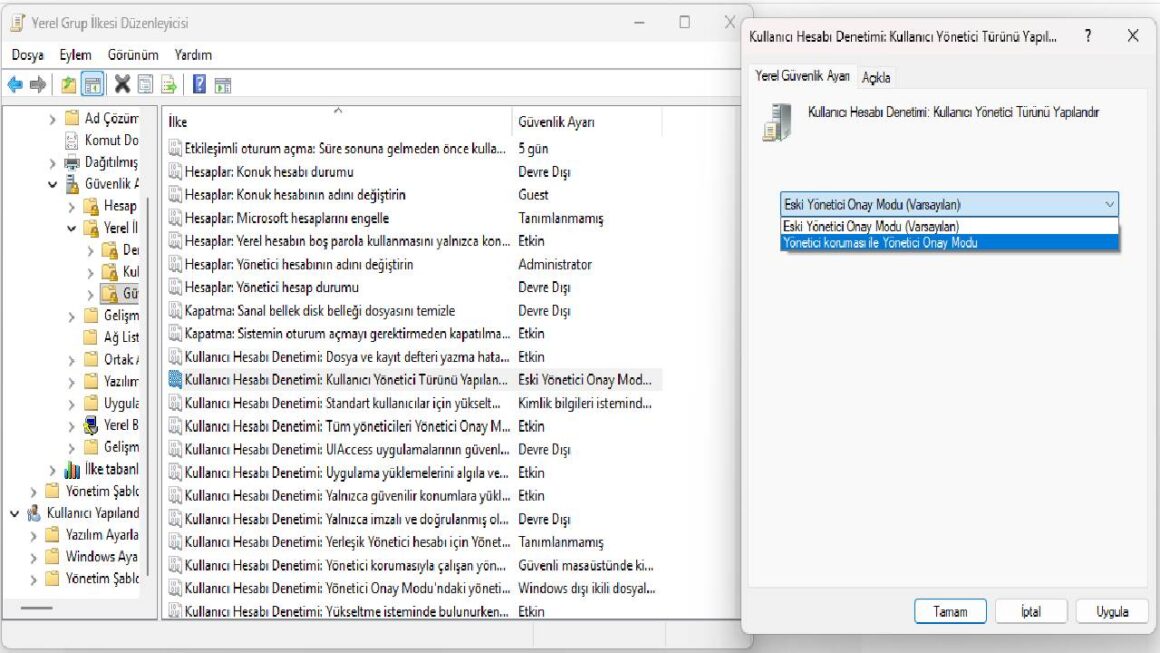Click the 'Hesap' locked folder icon in tree
This screenshot has height=653, width=1160.
[91, 206]
